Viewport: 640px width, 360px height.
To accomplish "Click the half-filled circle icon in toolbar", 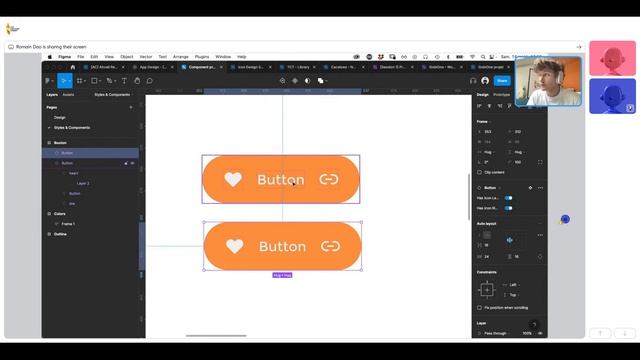I will pos(307,81).
